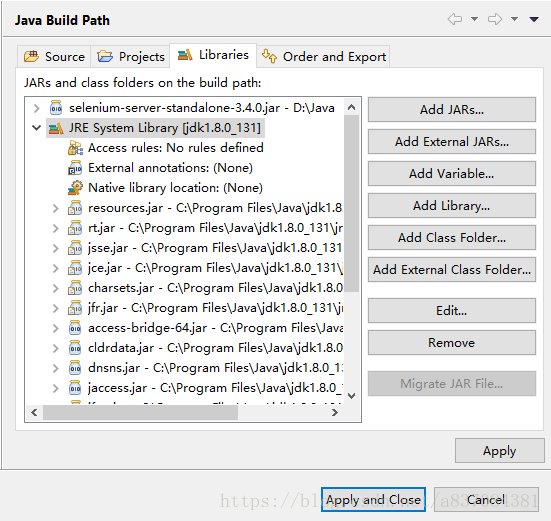Expand the resources.jar node
Screen dimensions: 551x521
tap(56, 208)
